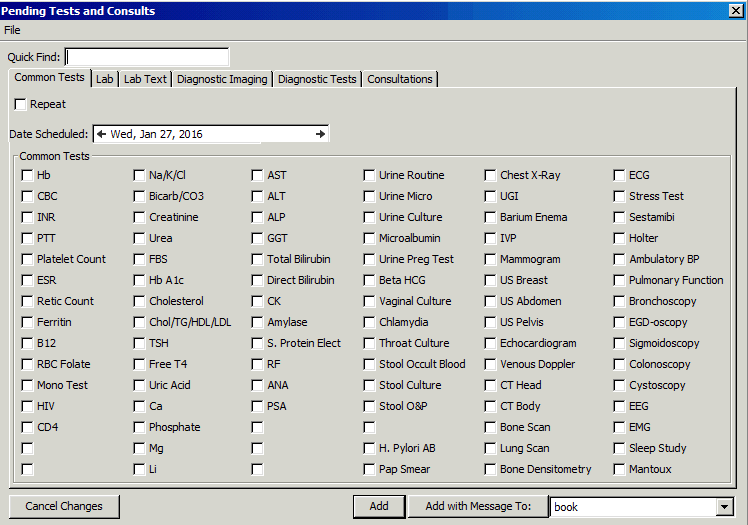Tick the PSA checkbox
This screenshot has height=525, width=748.
tap(257, 406)
